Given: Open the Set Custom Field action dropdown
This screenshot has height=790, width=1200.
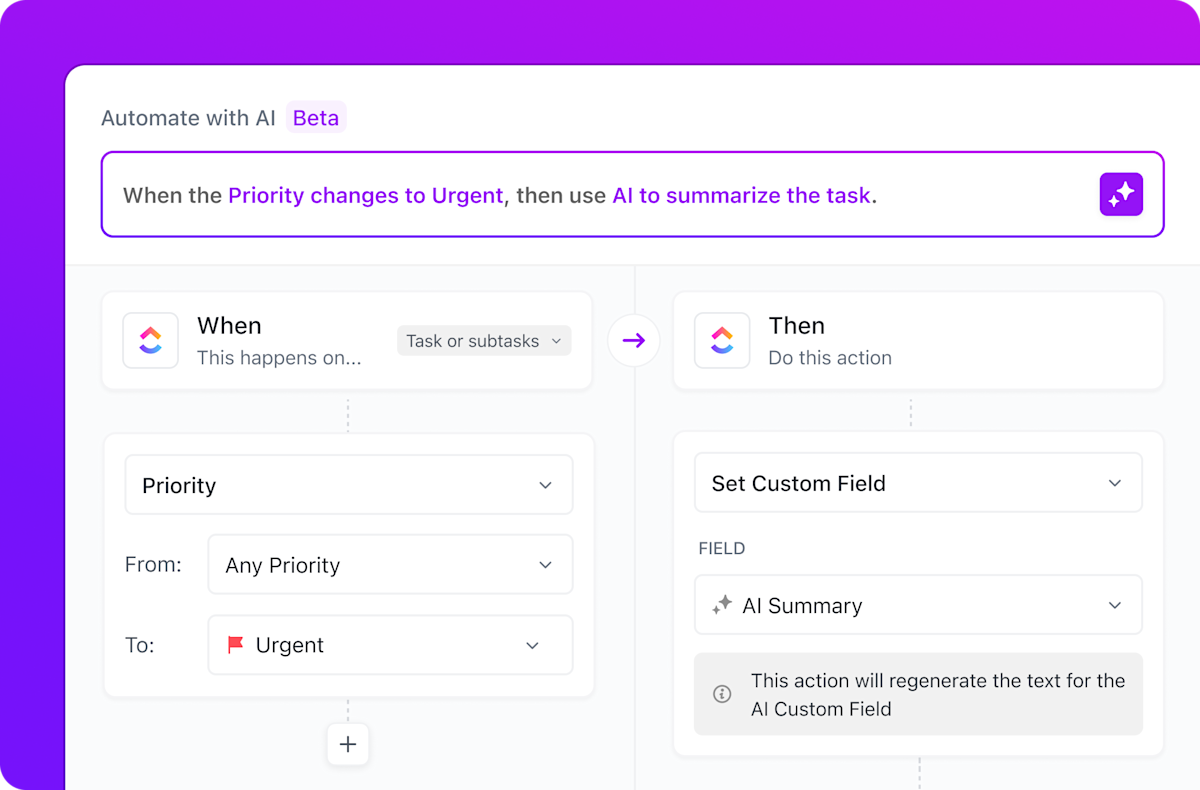Looking at the screenshot, I should (917, 482).
